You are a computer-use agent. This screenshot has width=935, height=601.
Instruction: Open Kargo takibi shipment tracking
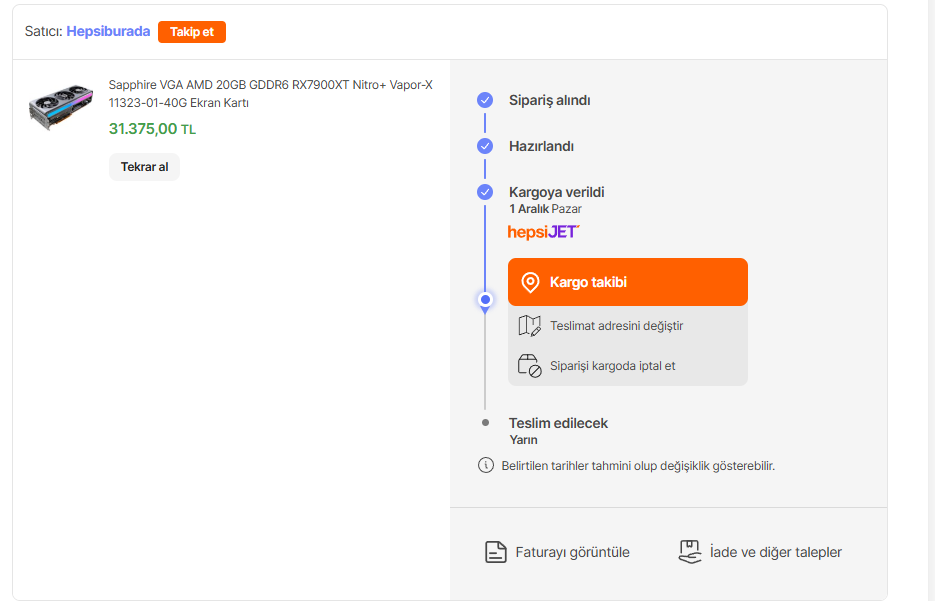pyautogui.click(x=627, y=282)
